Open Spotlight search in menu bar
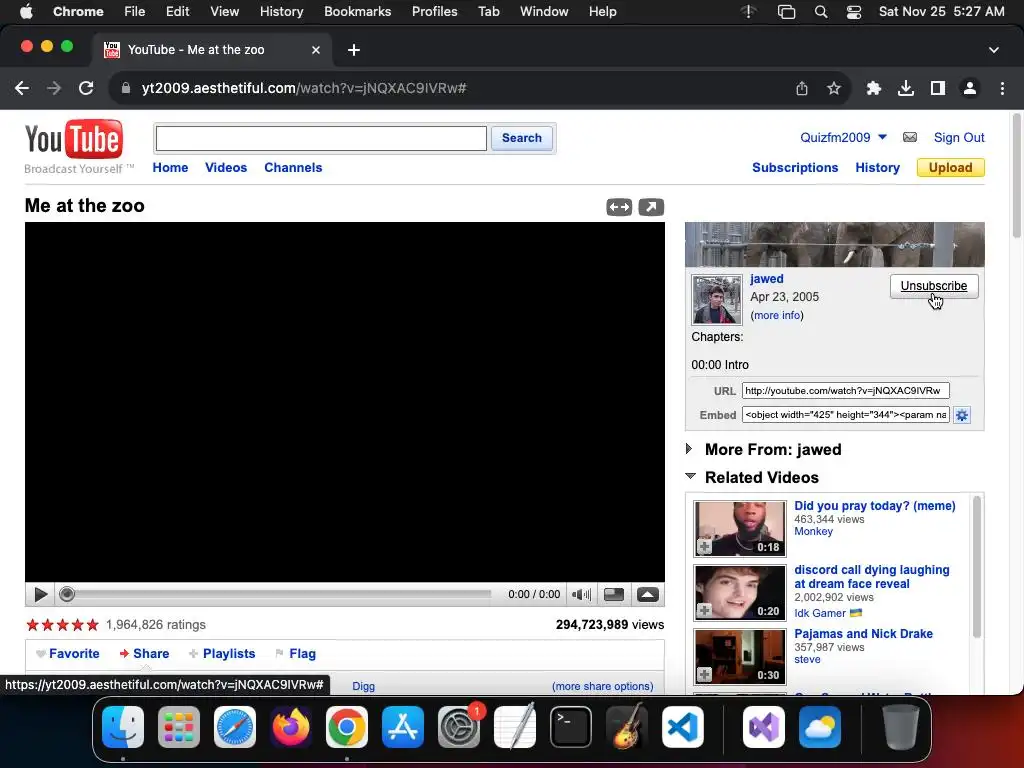This screenshot has width=1024, height=768. pos(821,12)
